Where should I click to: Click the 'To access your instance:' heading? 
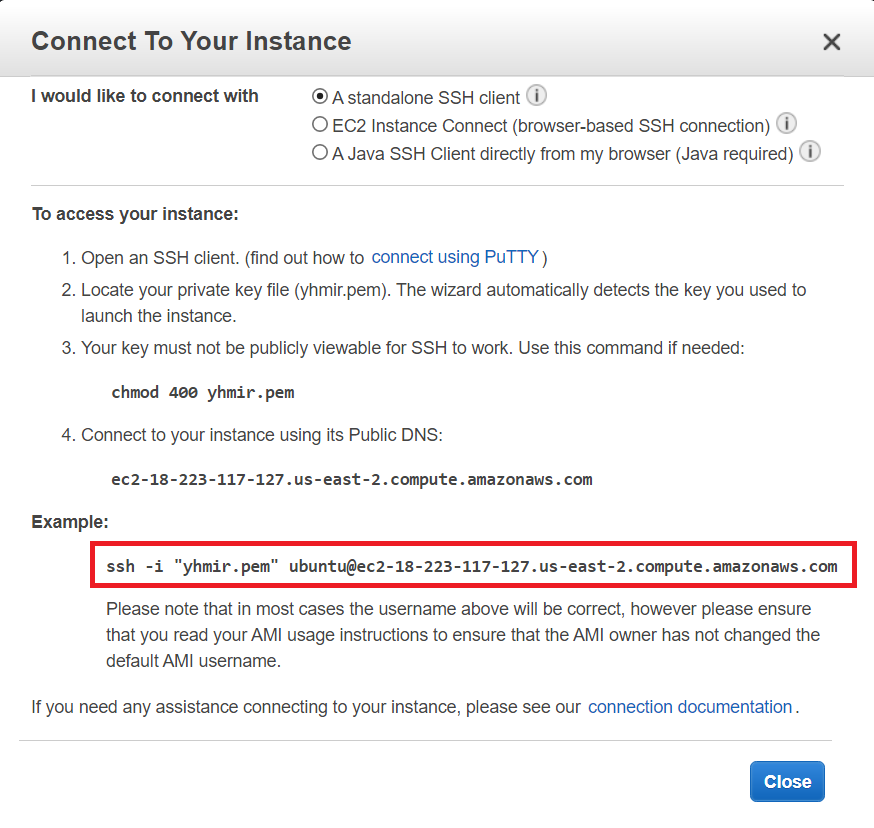click(135, 214)
